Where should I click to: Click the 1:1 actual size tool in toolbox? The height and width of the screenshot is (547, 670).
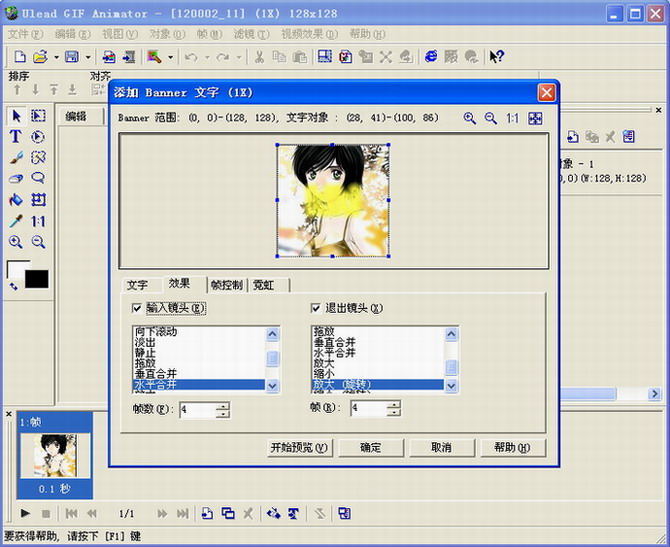(38, 221)
